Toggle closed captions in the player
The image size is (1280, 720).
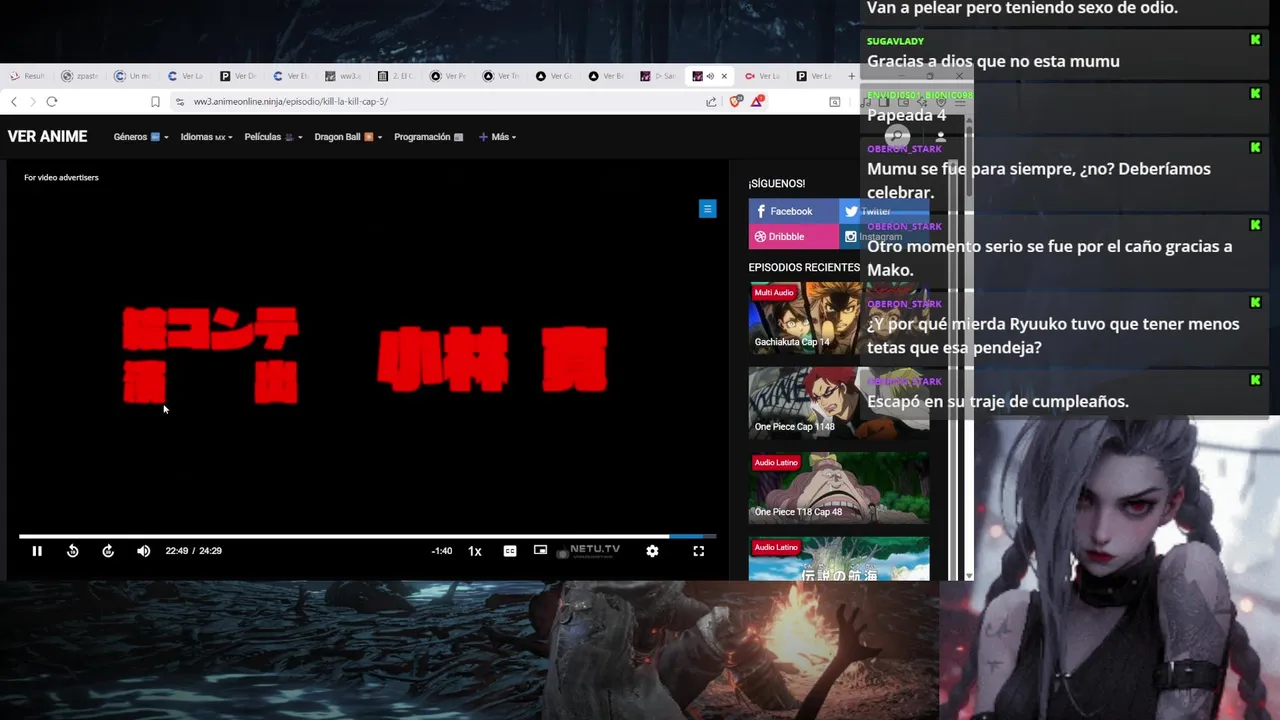point(510,551)
